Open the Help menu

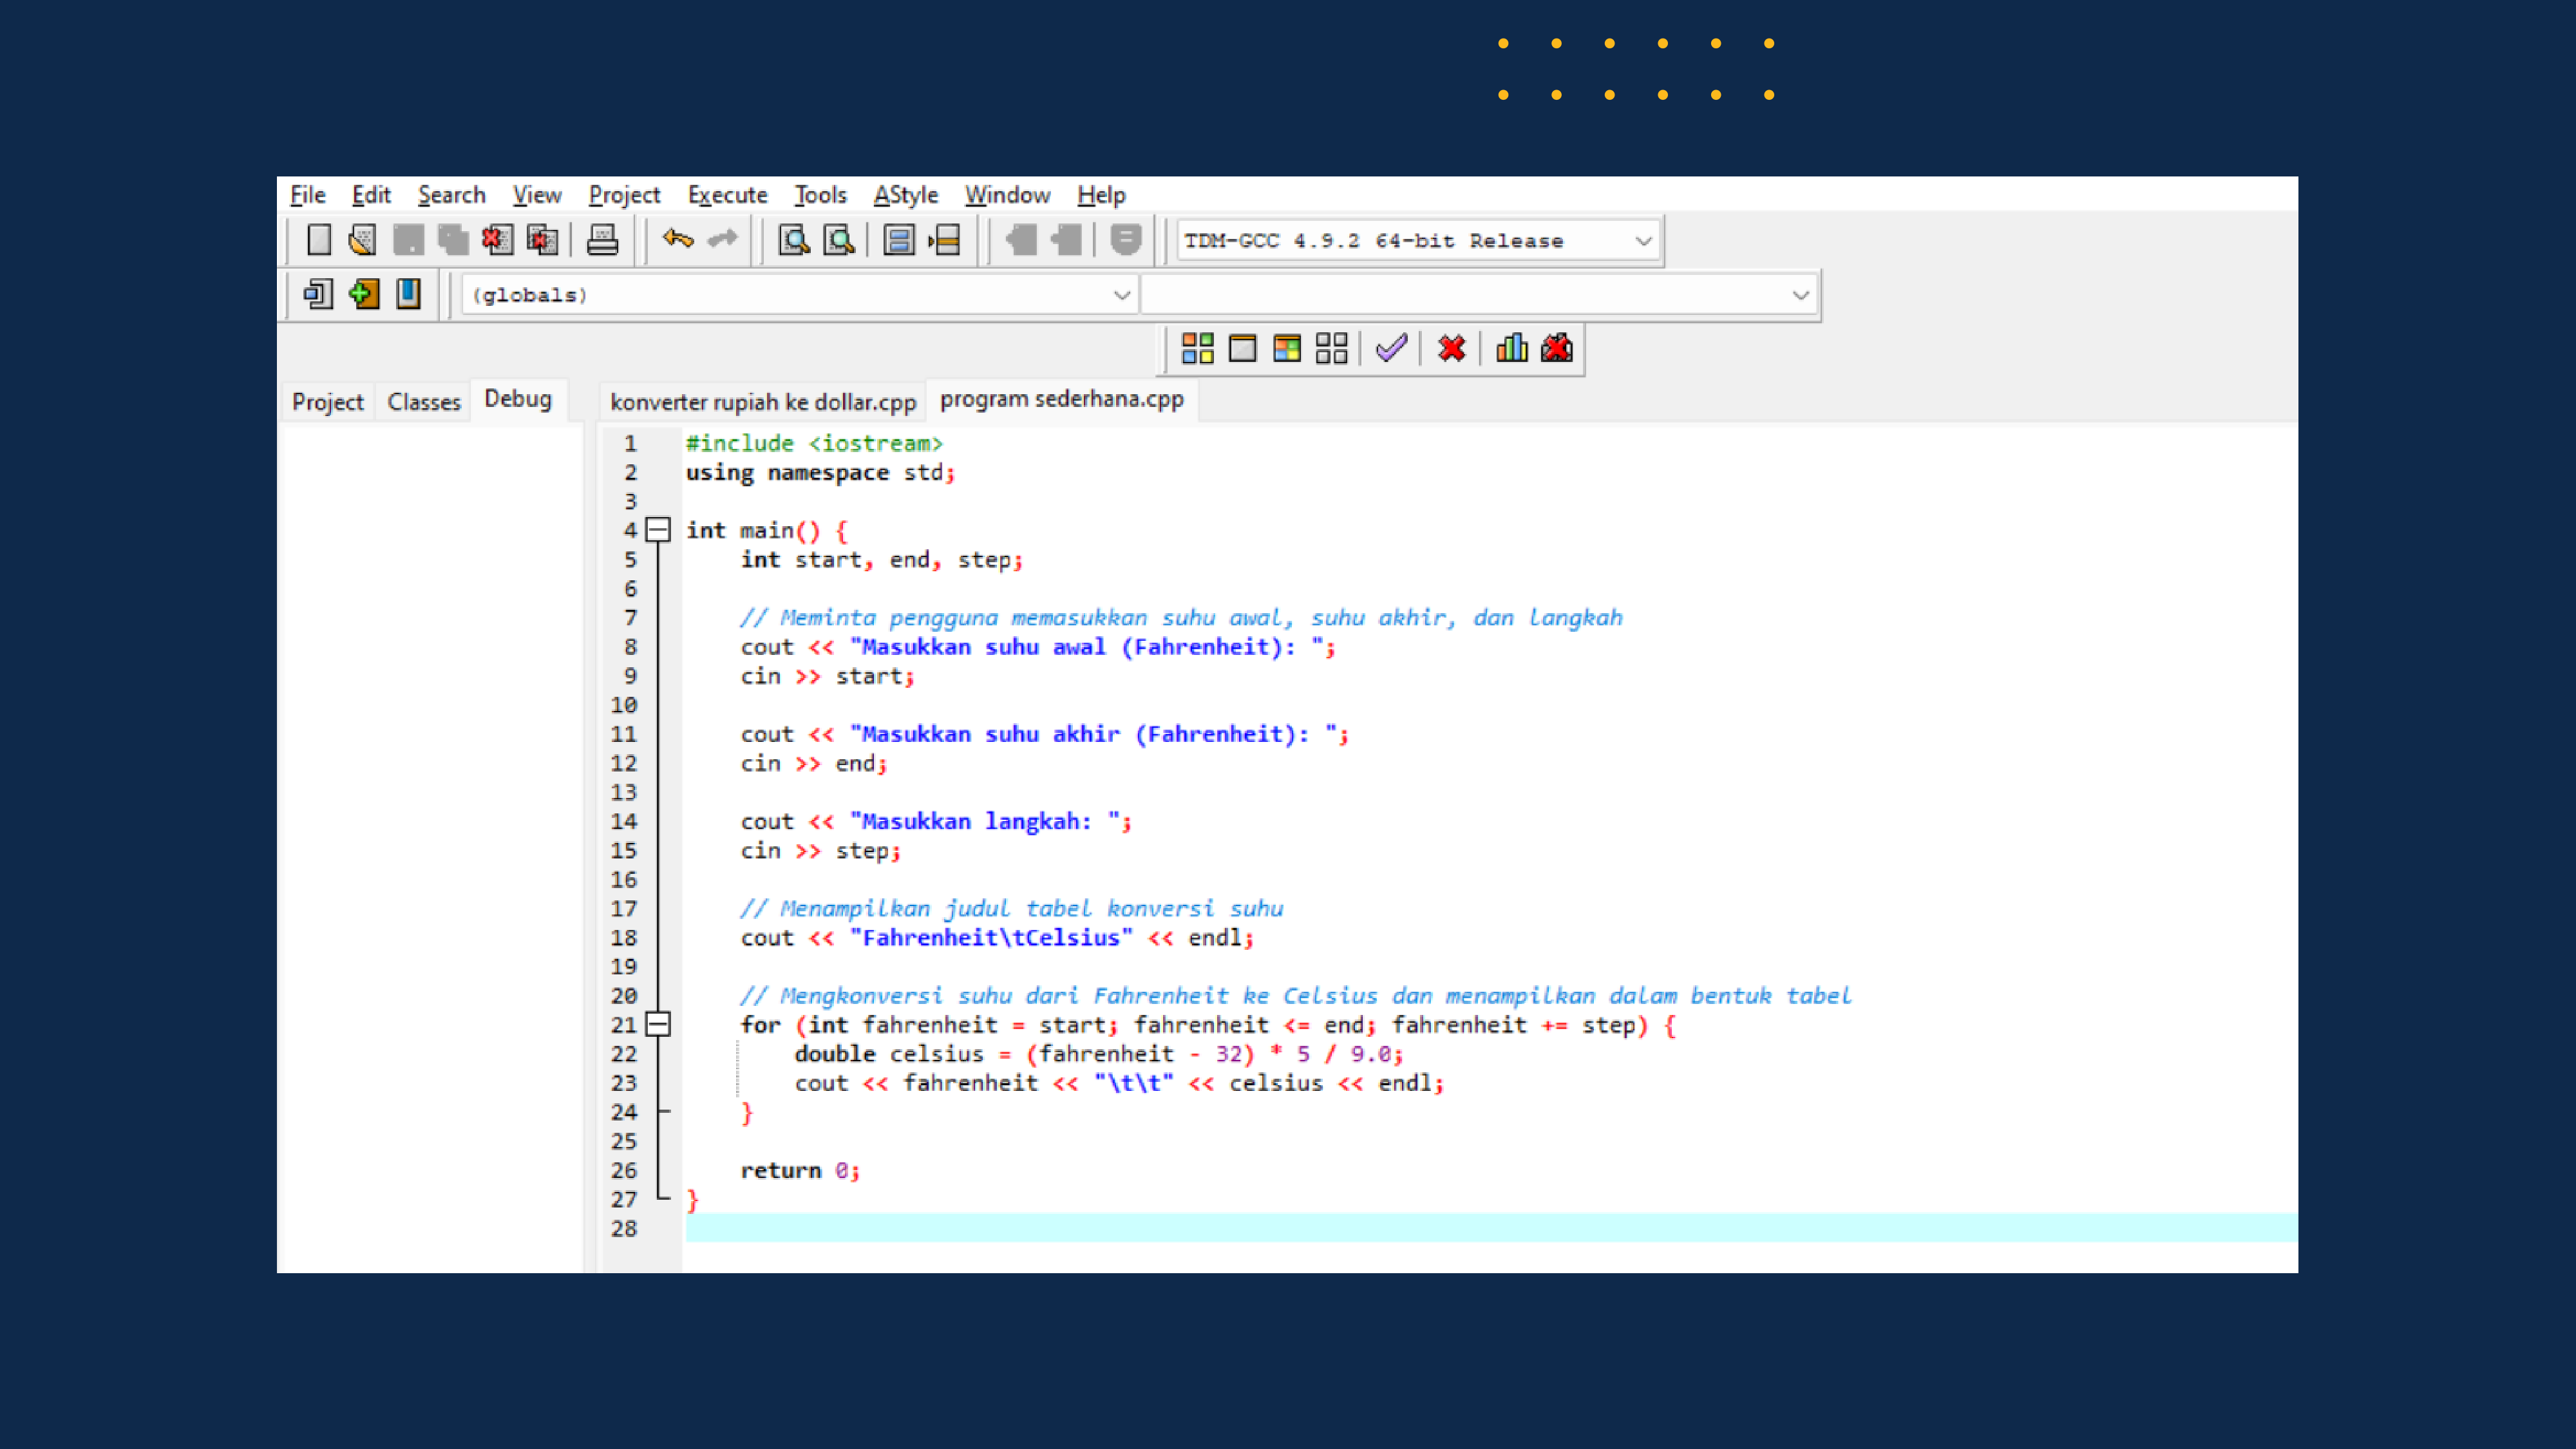coord(1101,195)
